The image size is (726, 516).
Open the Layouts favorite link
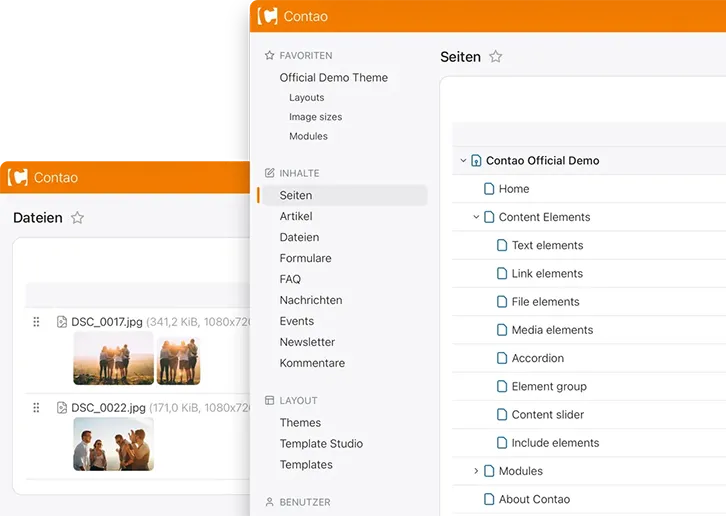pyautogui.click(x=307, y=97)
